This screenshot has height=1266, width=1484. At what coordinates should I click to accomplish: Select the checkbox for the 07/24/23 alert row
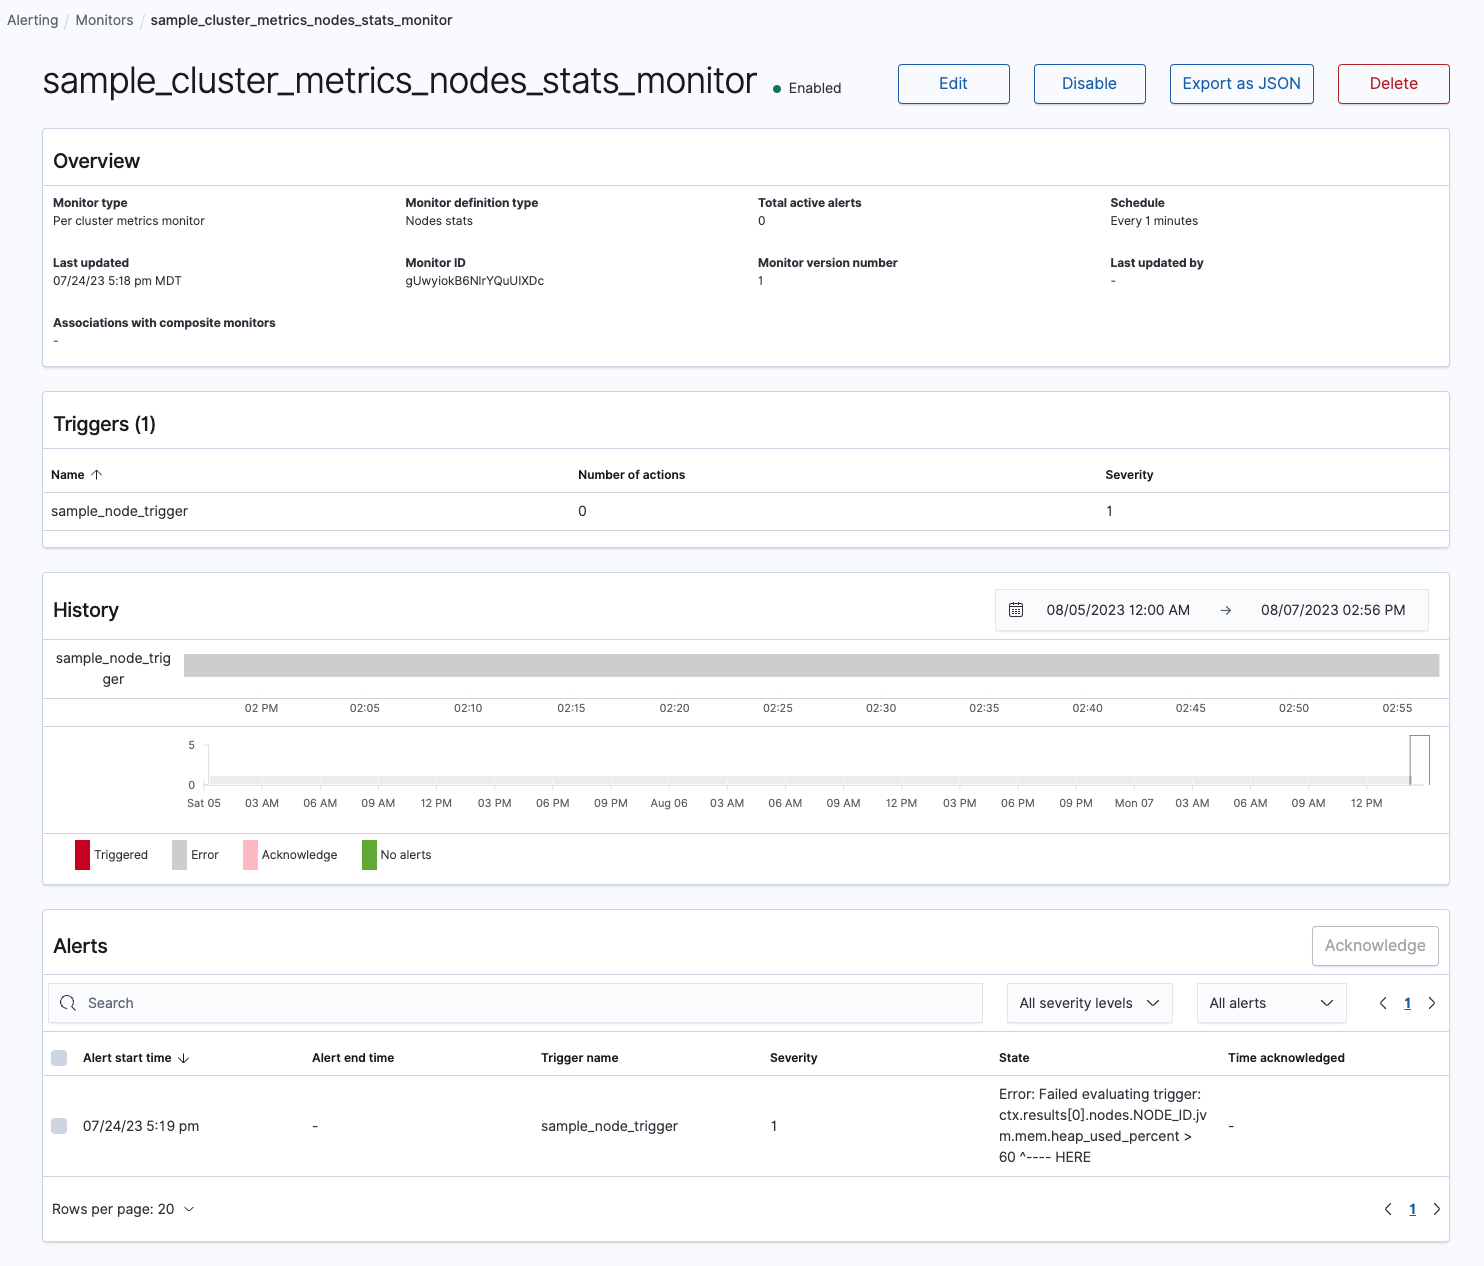[59, 1125]
